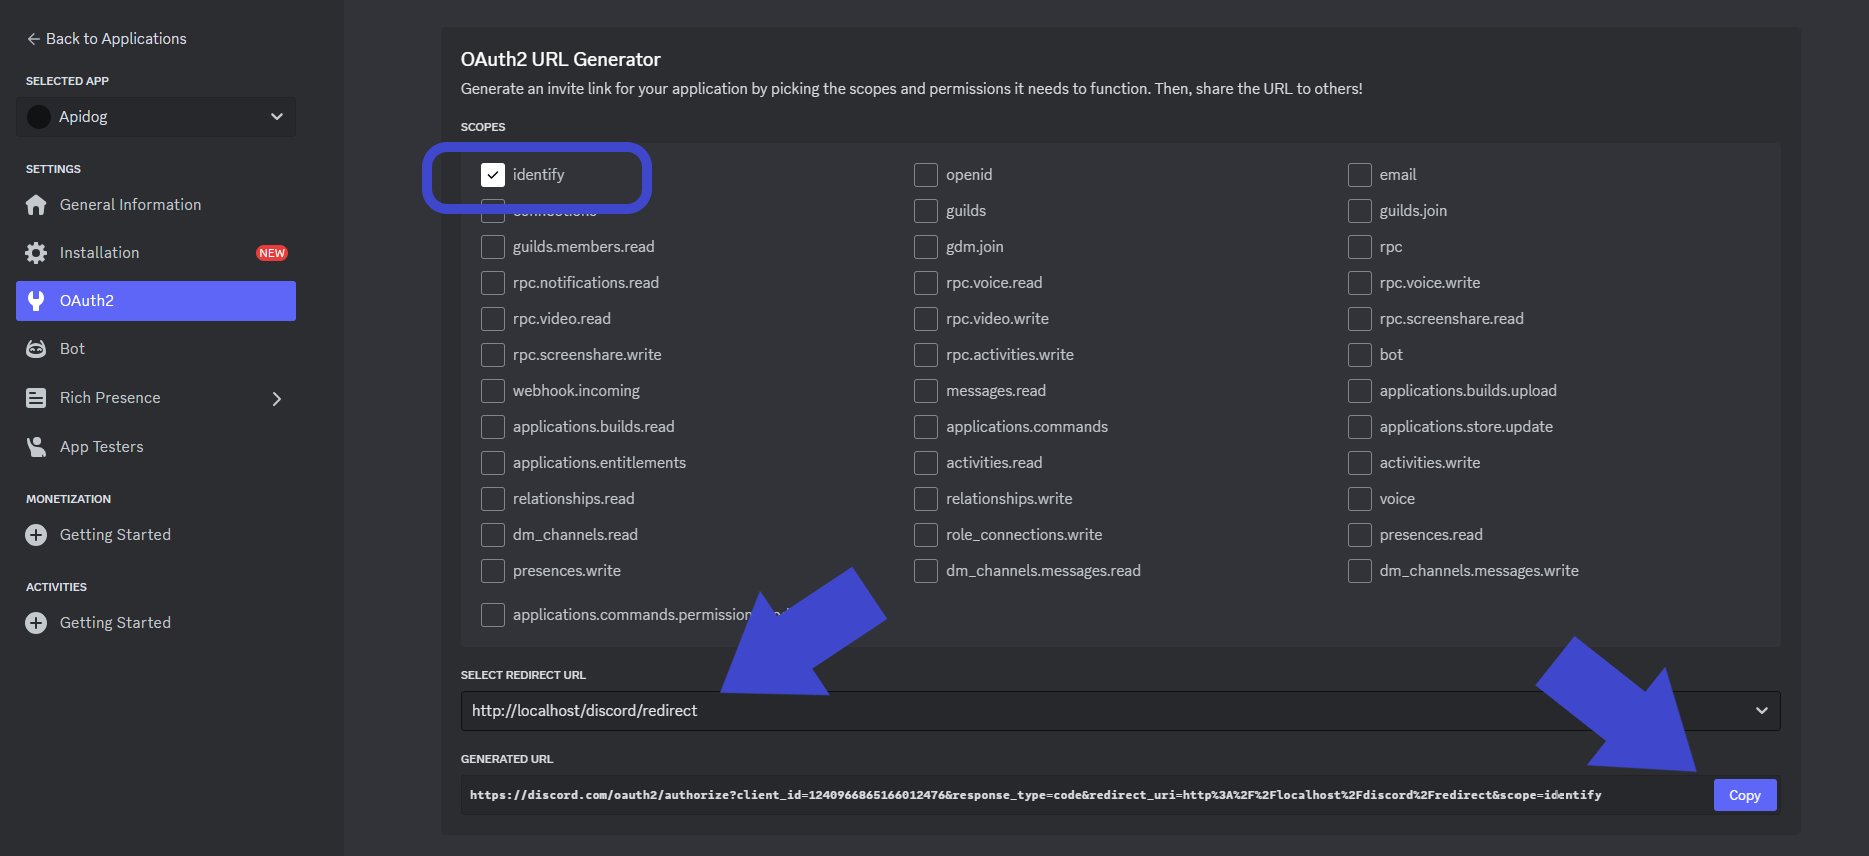1869x856 pixels.
Task: Go to the Installation page
Action: (x=156, y=253)
